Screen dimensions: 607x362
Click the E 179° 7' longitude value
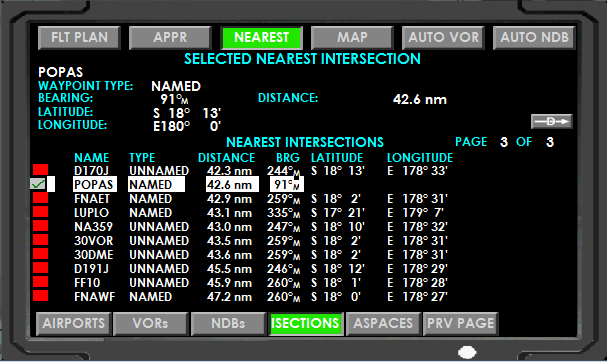pos(415,213)
